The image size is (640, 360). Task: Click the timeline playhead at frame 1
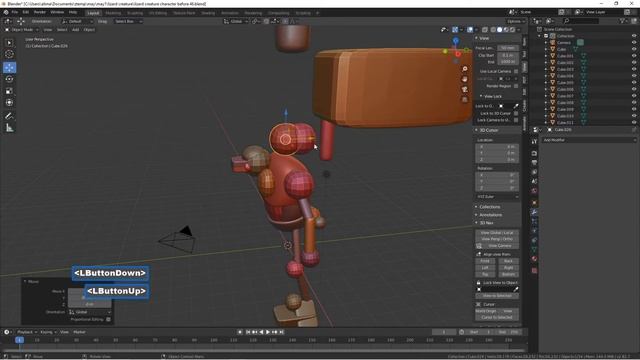pyautogui.click(x=19, y=340)
